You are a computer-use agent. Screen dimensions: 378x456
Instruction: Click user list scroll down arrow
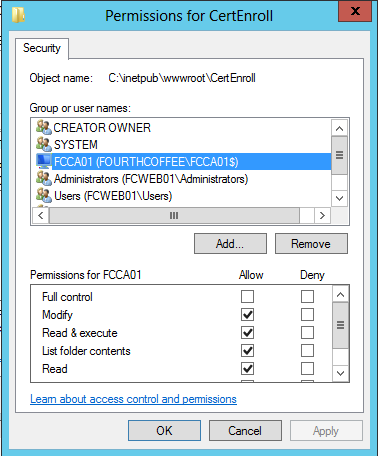pyautogui.click(x=340, y=198)
